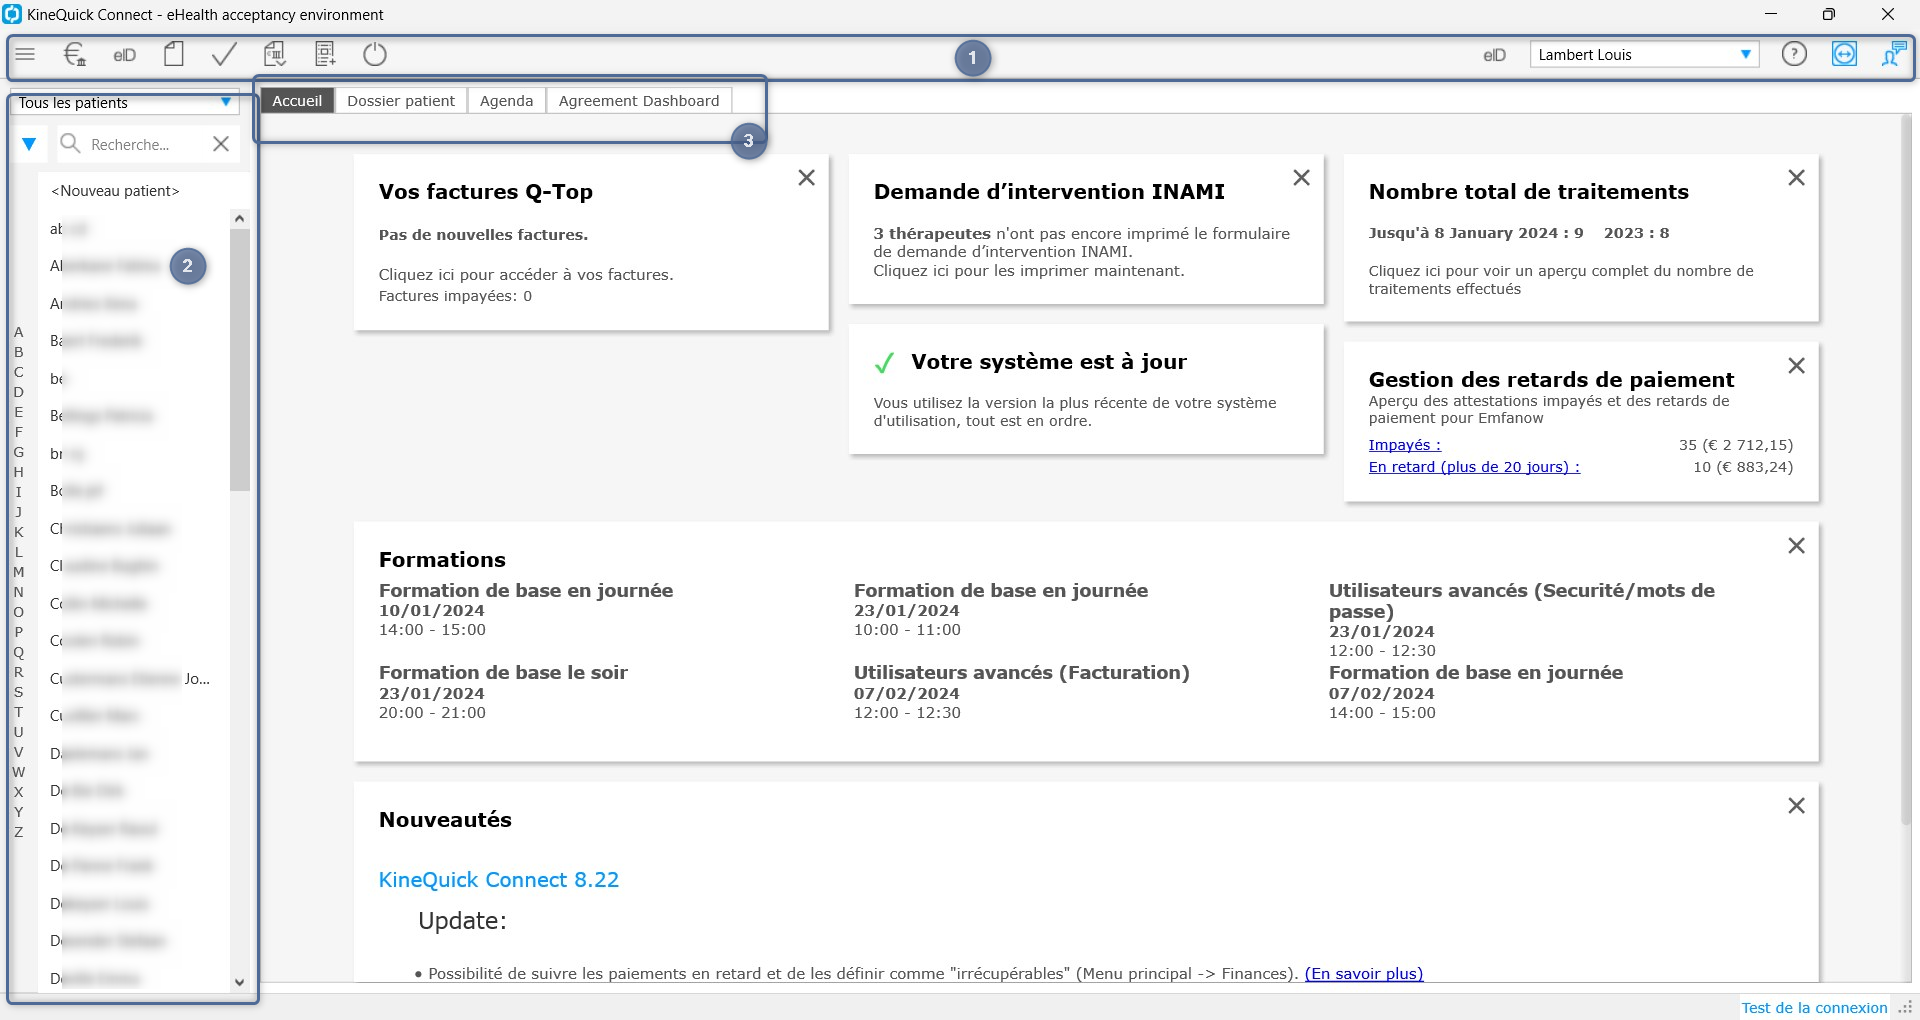Click patient list scrollbar up arrow
The height and width of the screenshot is (1020, 1920).
[x=239, y=218]
